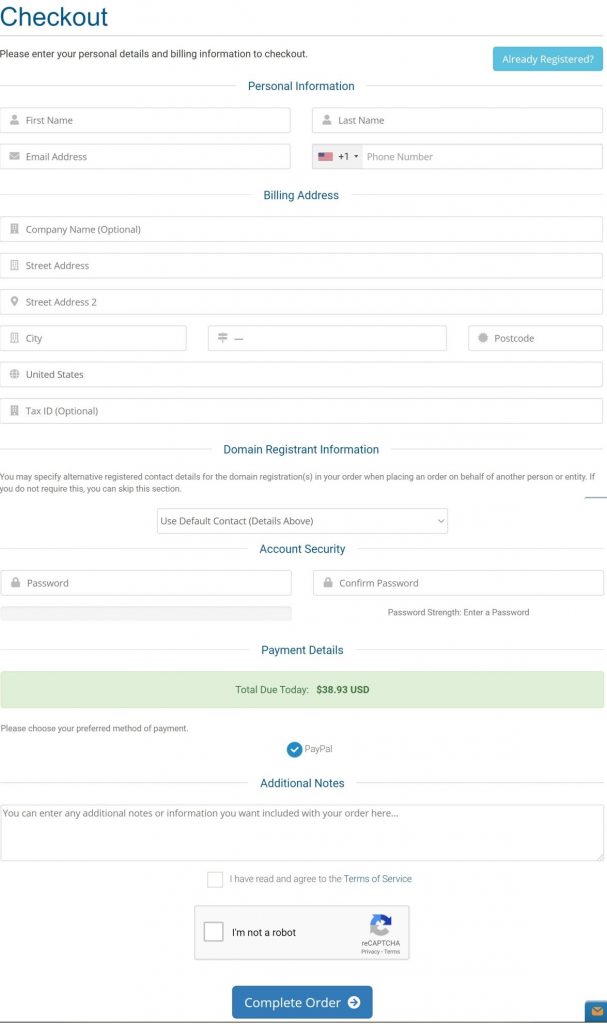Image resolution: width=607 pixels, height=1024 pixels.
Task: Open the United States country selector
Action: [x=301, y=374]
